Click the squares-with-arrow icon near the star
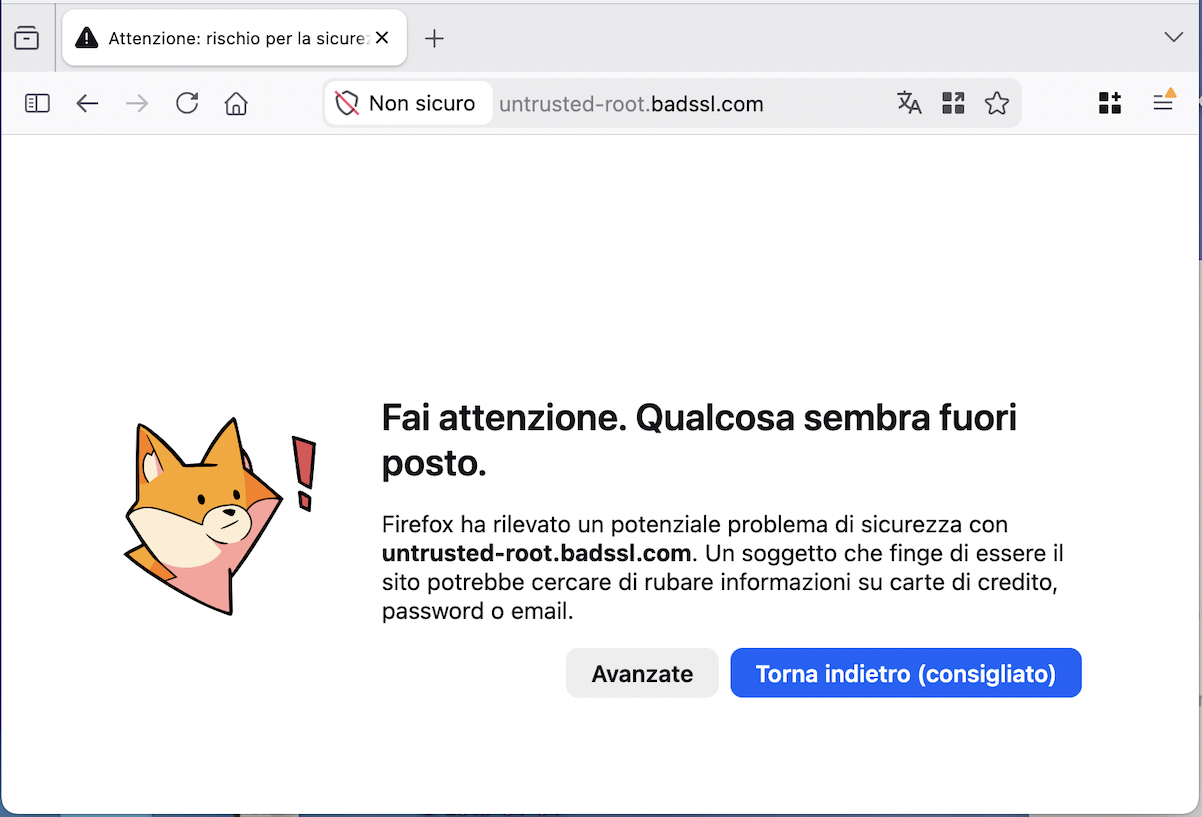Viewport: 1202px width, 817px height. [953, 103]
